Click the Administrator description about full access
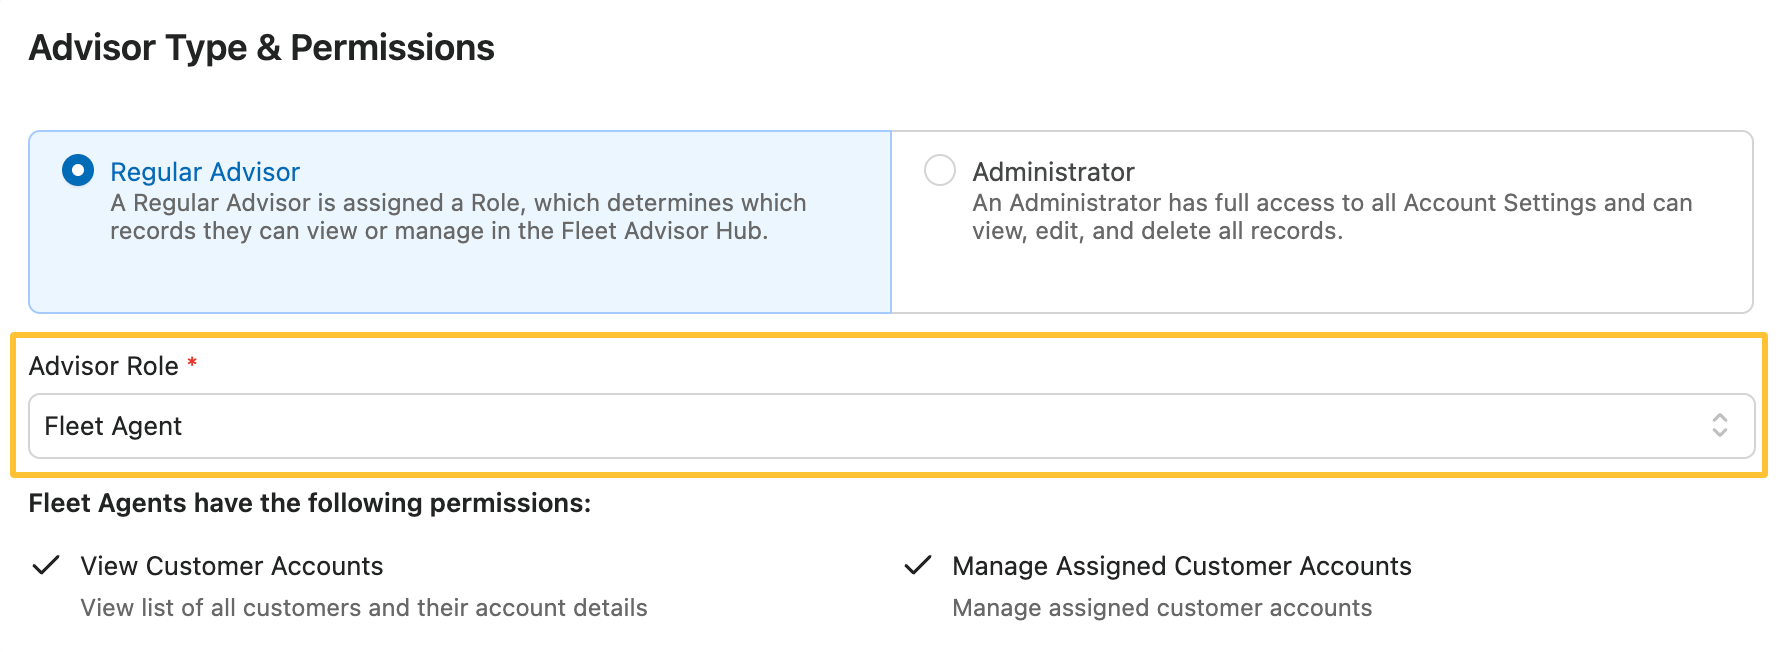This screenshot has height=652, width=1780. point(1331,217)
